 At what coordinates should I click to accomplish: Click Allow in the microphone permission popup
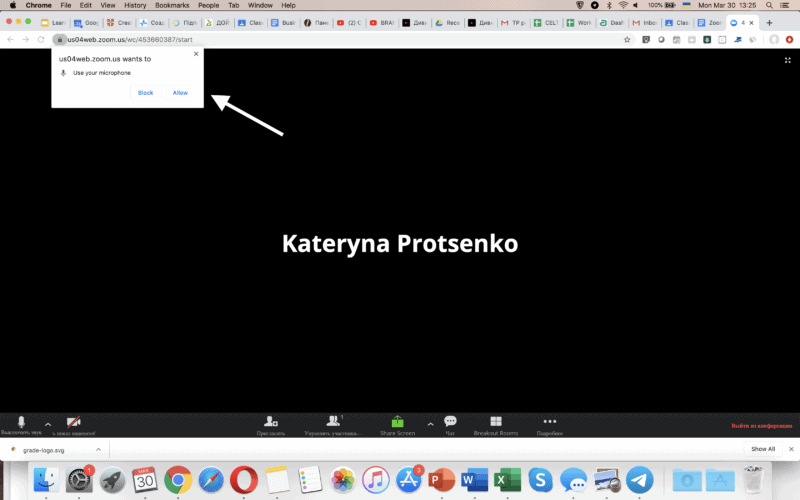coord(180,93)
